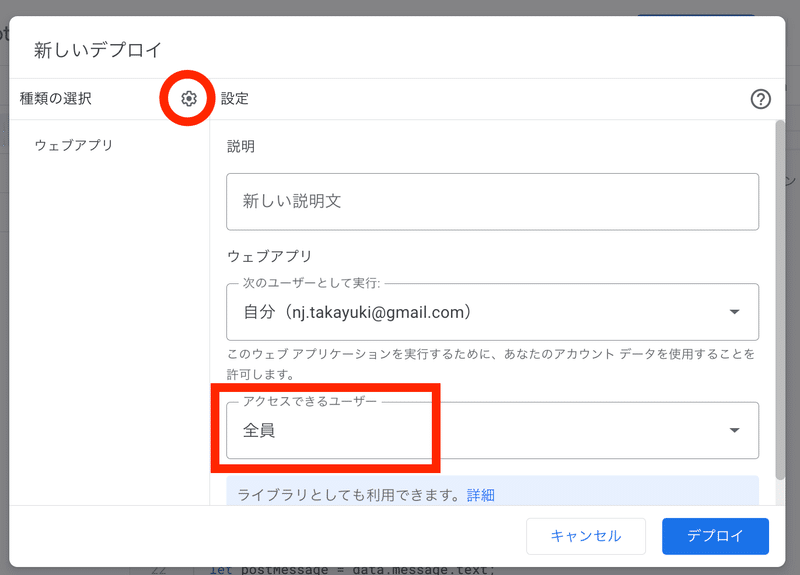This screenshot has height=575, width=800.
Task: Click the gear icon beside 種類の選択
Action: tap(189, 98)
